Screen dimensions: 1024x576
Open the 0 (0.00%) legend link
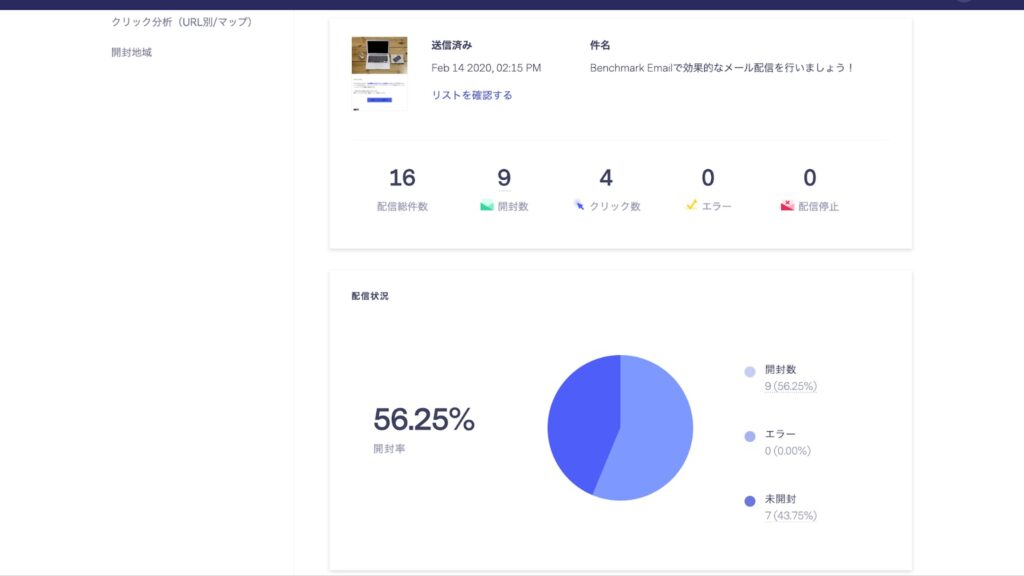788,451
